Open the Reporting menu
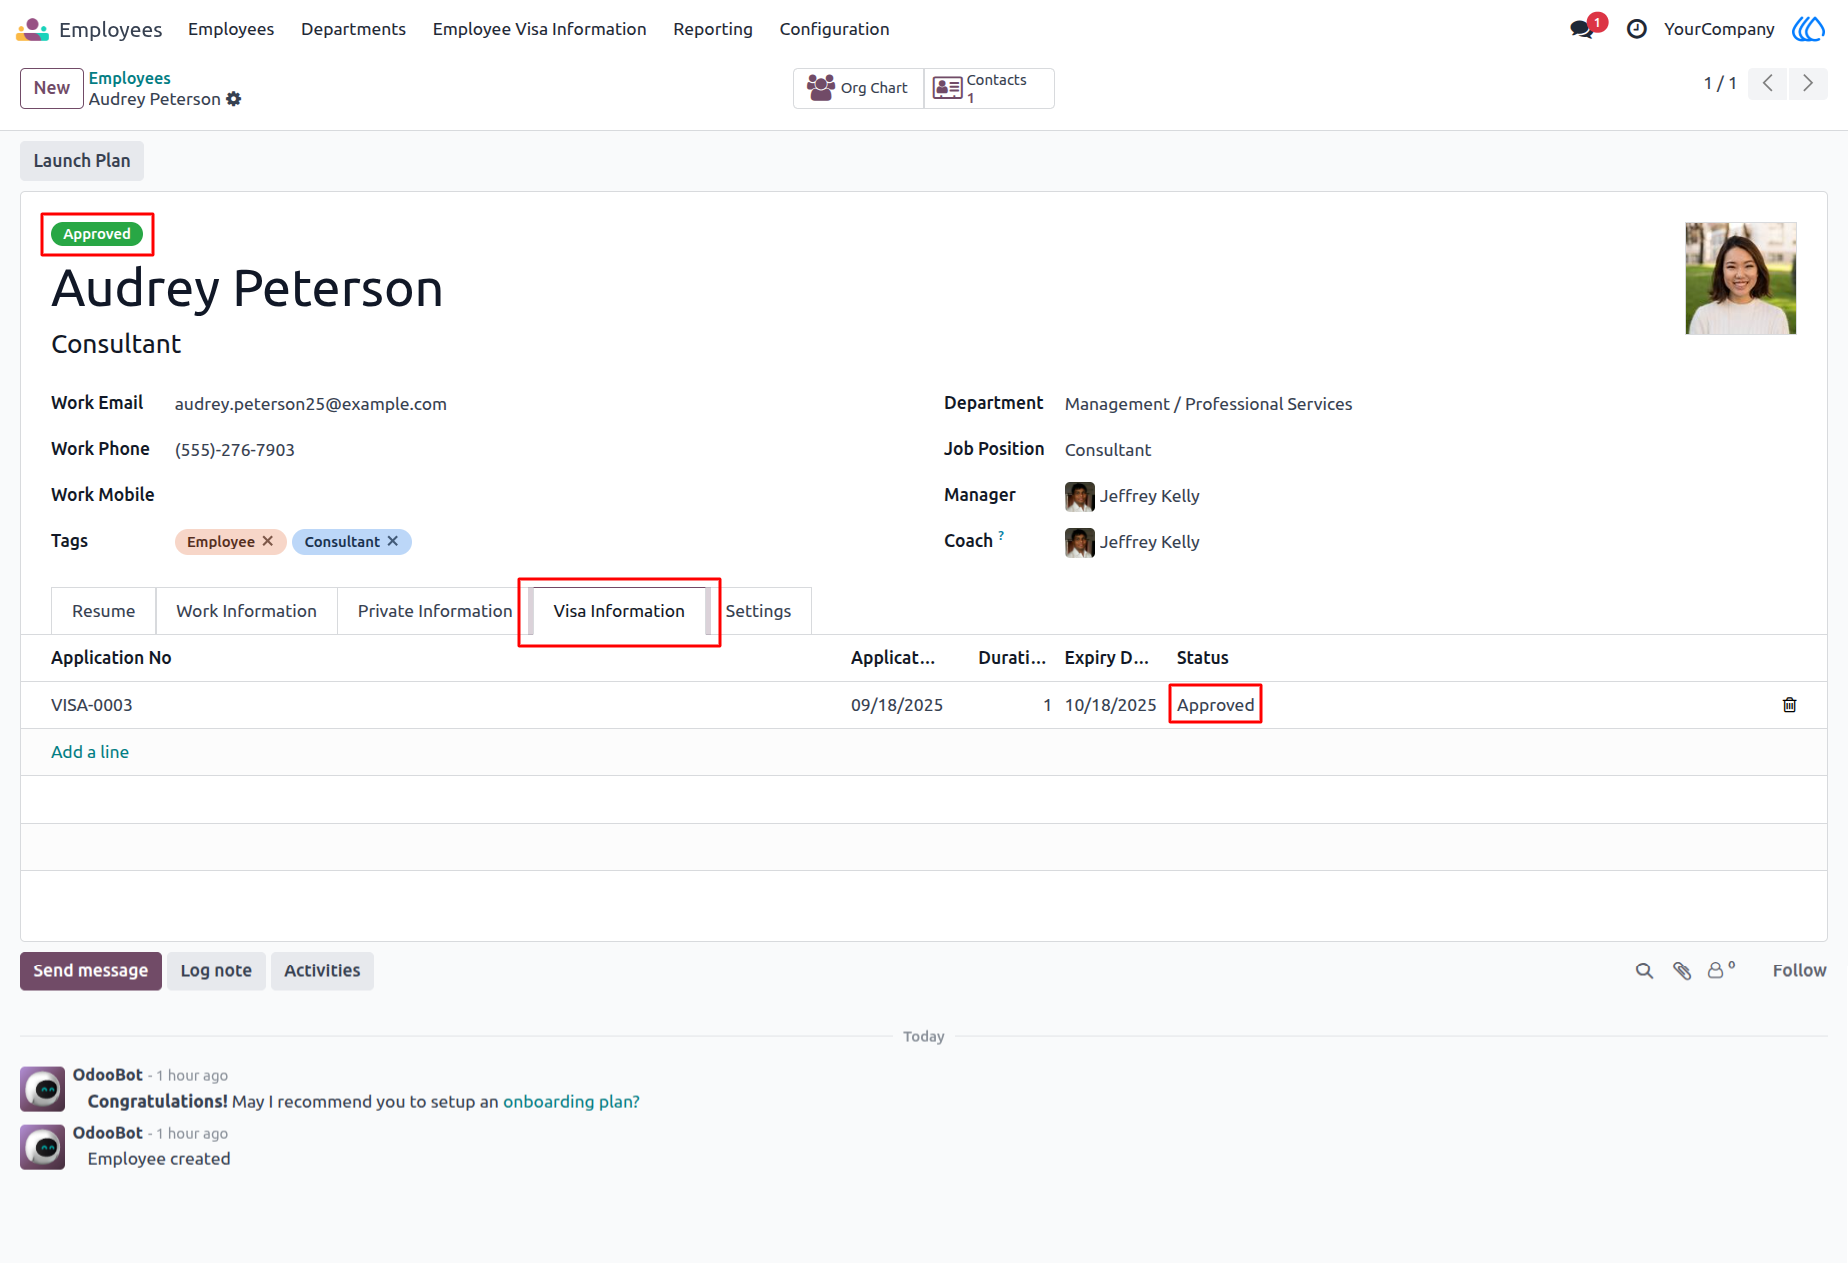 tap(713, 29)
